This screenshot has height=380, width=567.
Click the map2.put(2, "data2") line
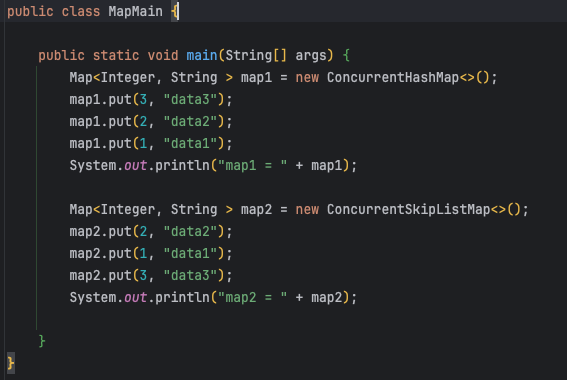[151, 231]
